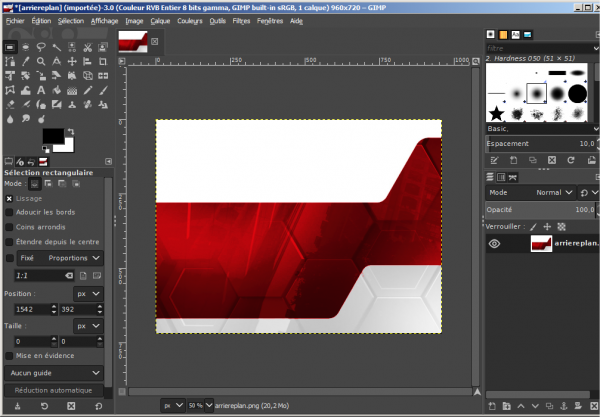The height and width of the screenshot is (417, 600).
Task: Select the Hardness 050 brush thumbnail
Action: coord(535,93)
